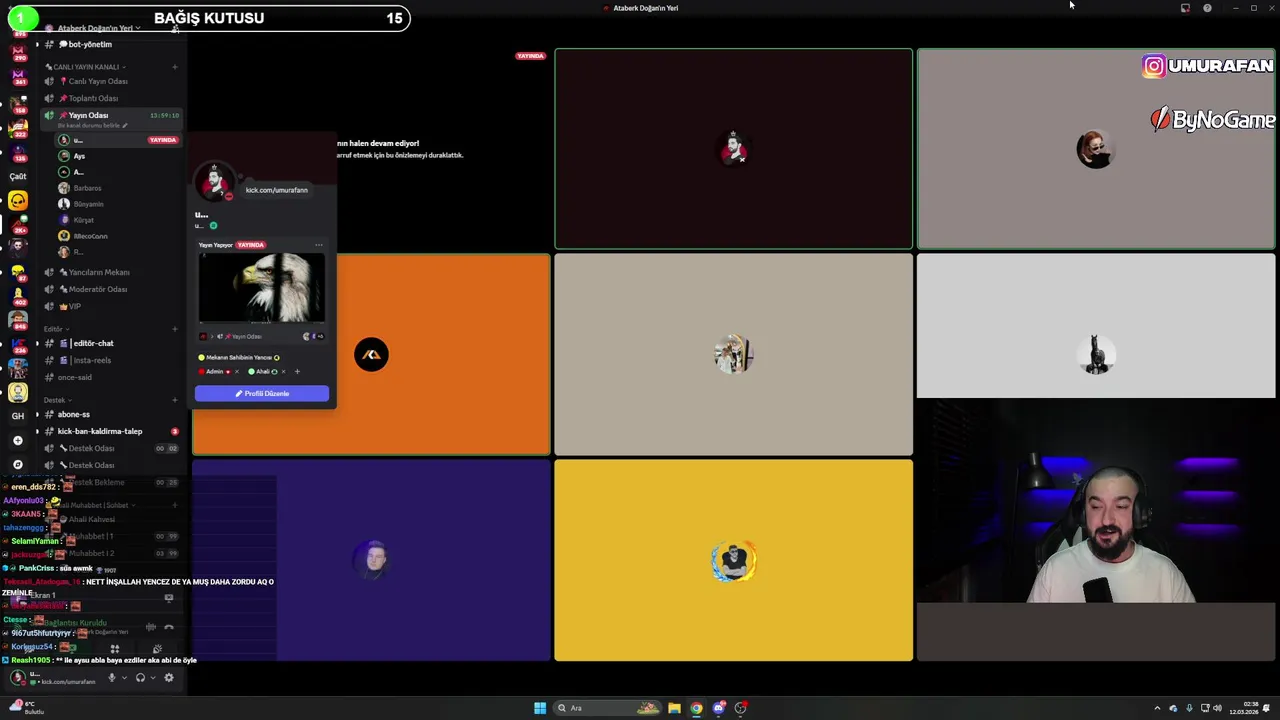Screen dimensions: 1280x720
Task: Open Discord from the taskbar
Action: click(718, 708)
